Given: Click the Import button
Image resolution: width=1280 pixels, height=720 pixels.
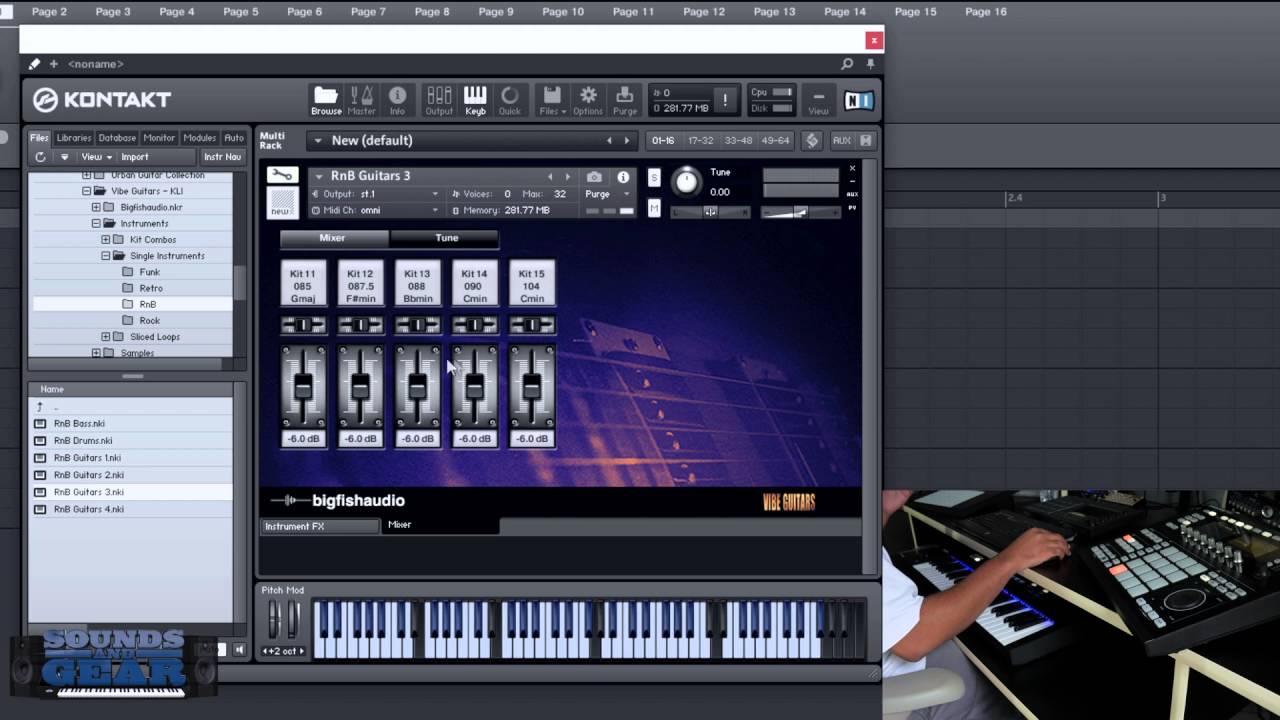Looking at the screenshot, I should pos(135,157).
